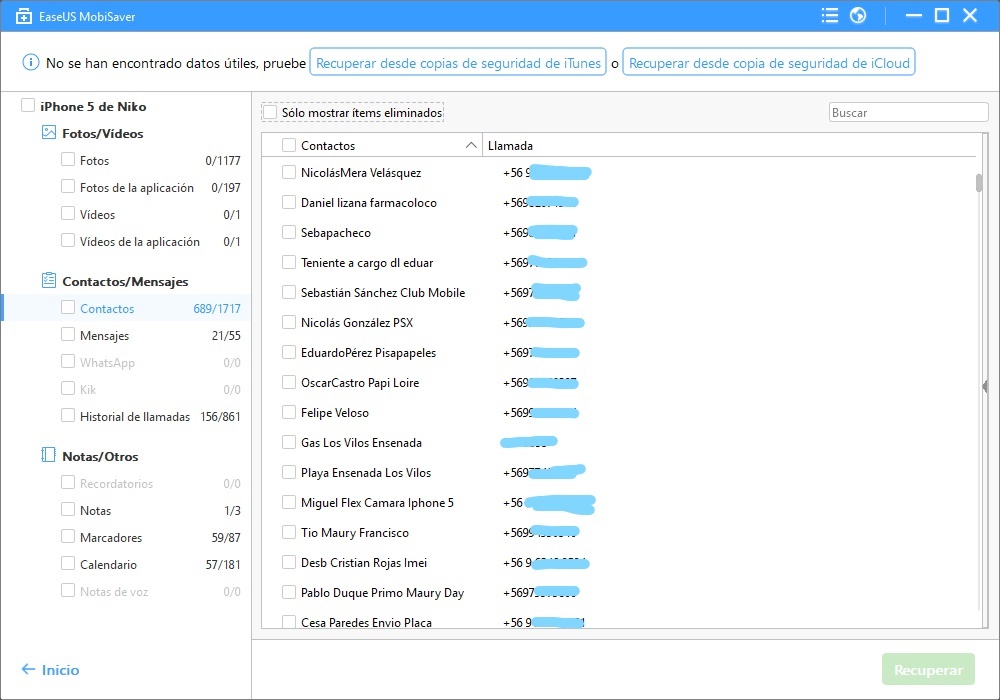Select Marcadores in the sidebar
This screenshot has width=1000, height=700.
(x=111, y=538)
